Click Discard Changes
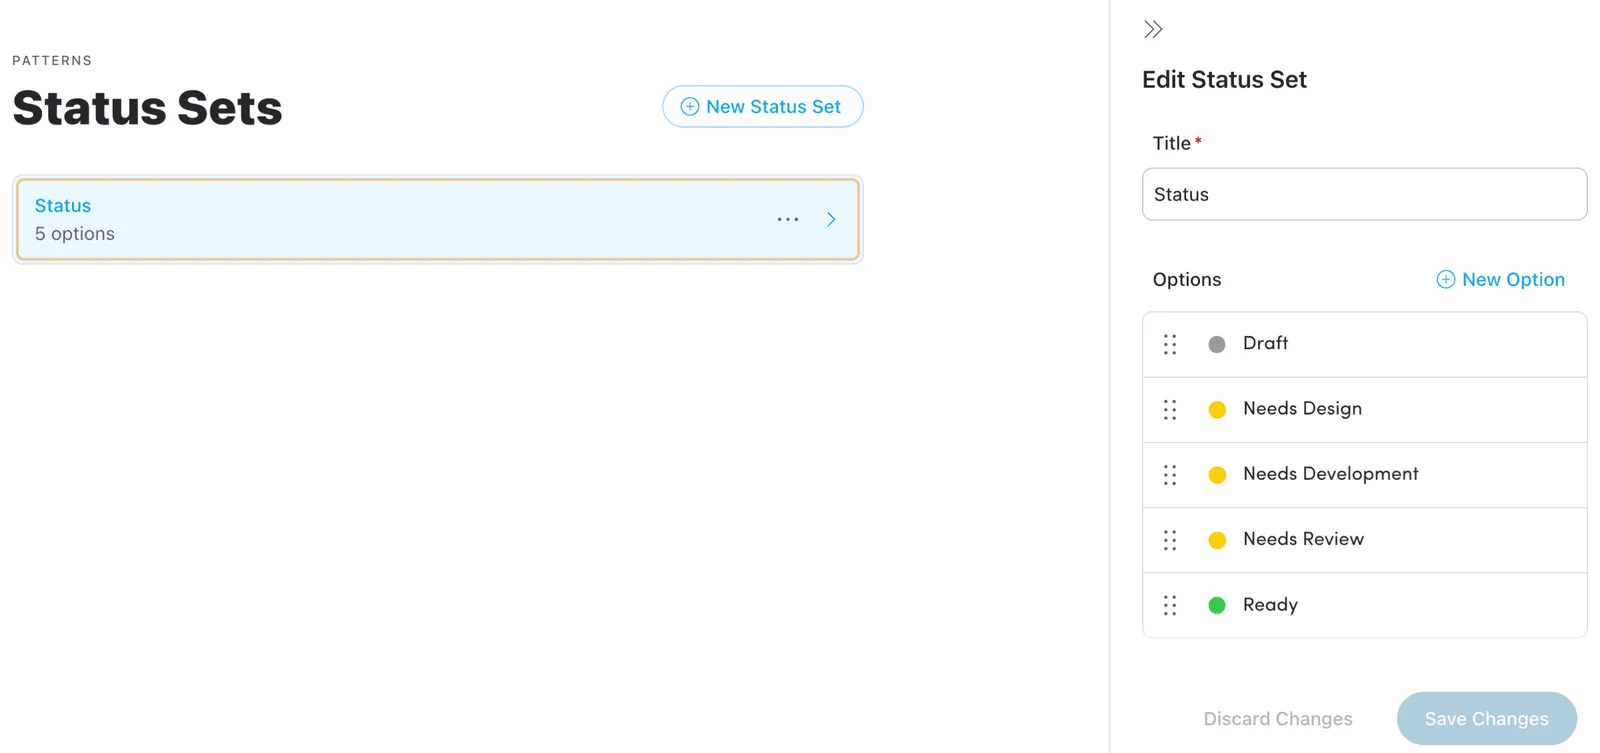 tap(1278, 719)
